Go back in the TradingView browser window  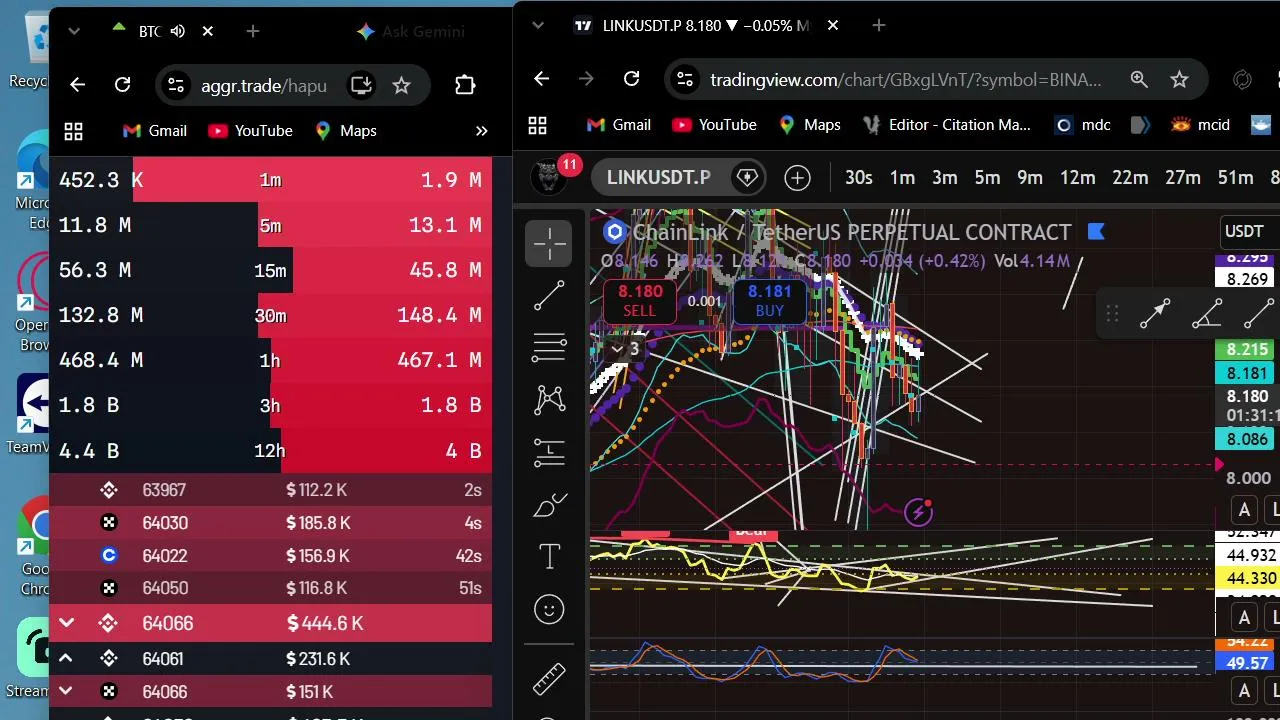click(541, 79)
